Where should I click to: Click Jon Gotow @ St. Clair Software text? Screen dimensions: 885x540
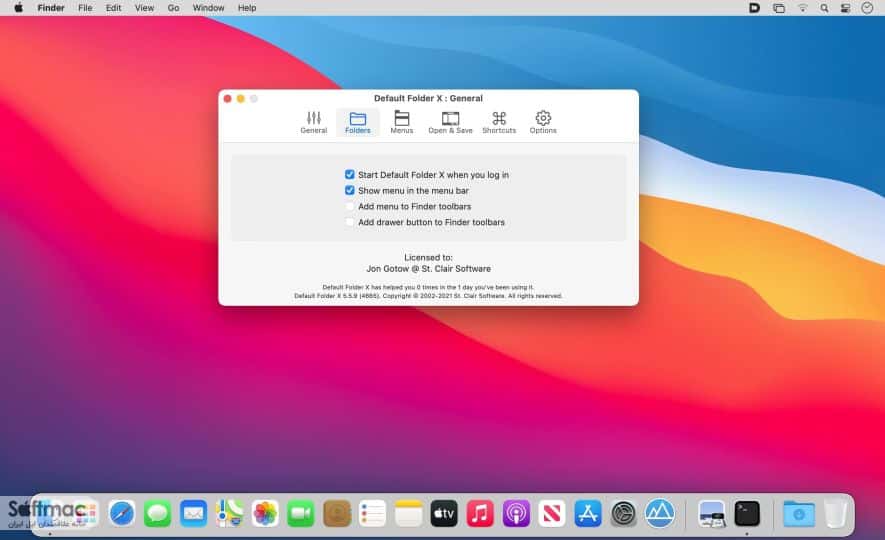(428, 269)
